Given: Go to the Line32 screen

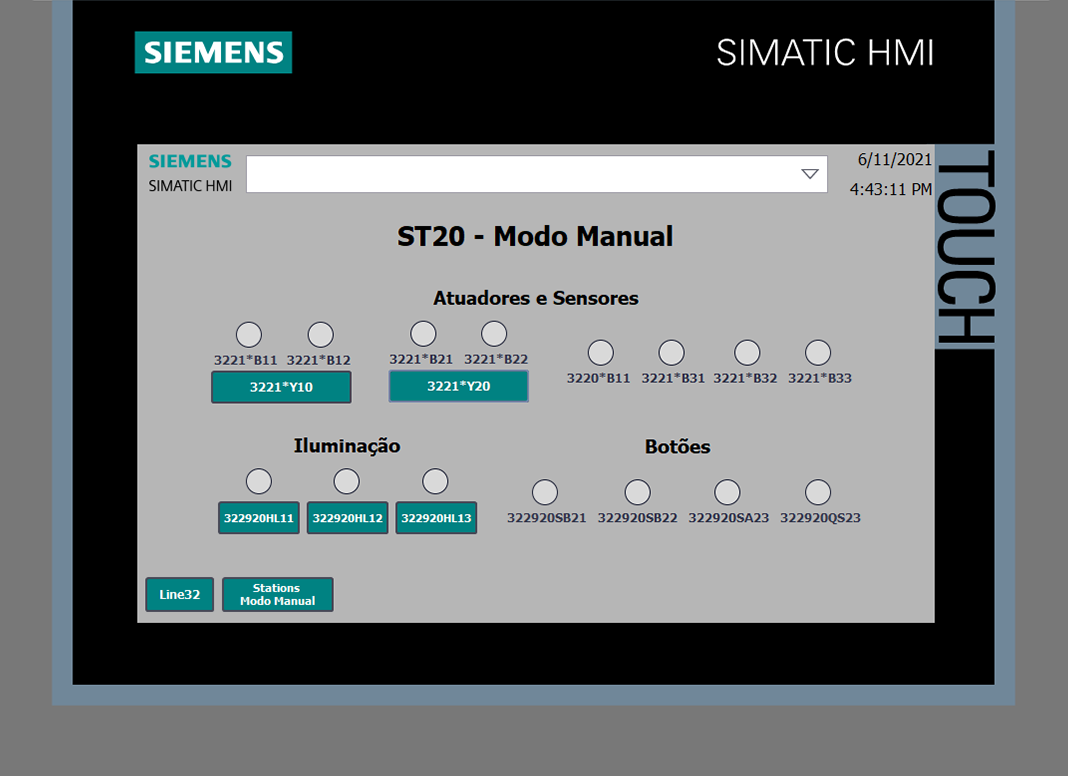Looking at the screenshot, I should coord(180,595).
